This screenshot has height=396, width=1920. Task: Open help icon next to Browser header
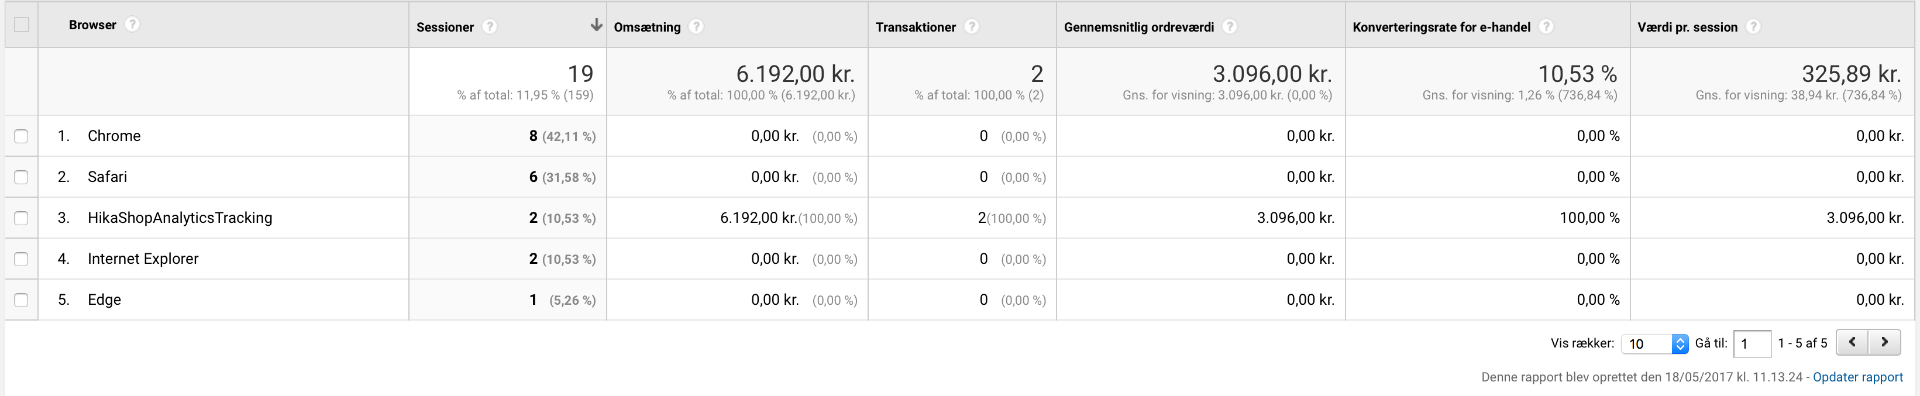132,25
